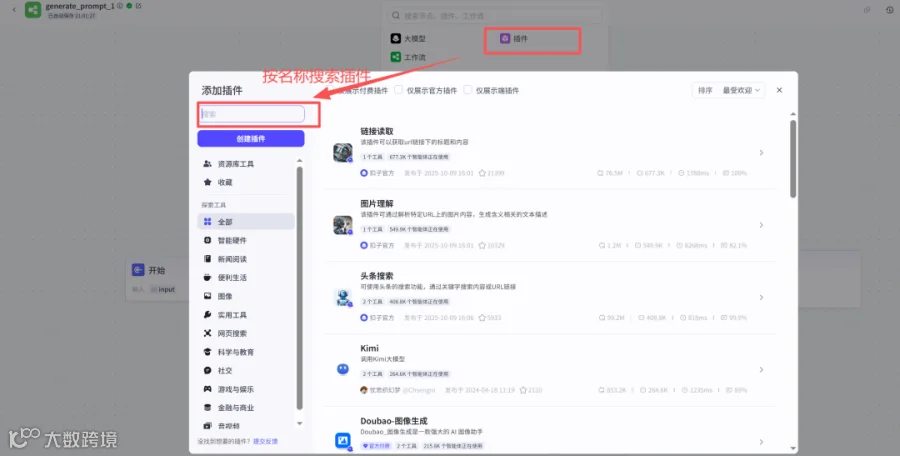Click the history clock icon at top right
900x456 pixels.
tap(889, 10)
